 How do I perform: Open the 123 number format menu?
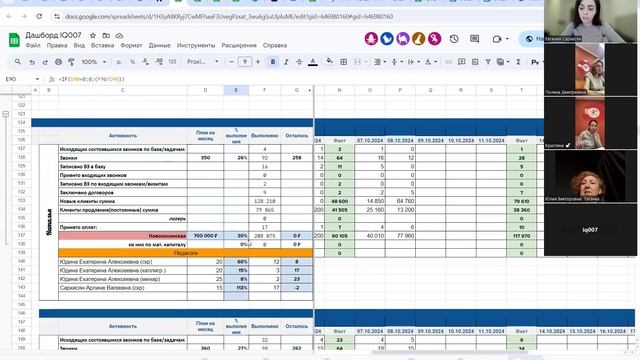tap(172, 62)
